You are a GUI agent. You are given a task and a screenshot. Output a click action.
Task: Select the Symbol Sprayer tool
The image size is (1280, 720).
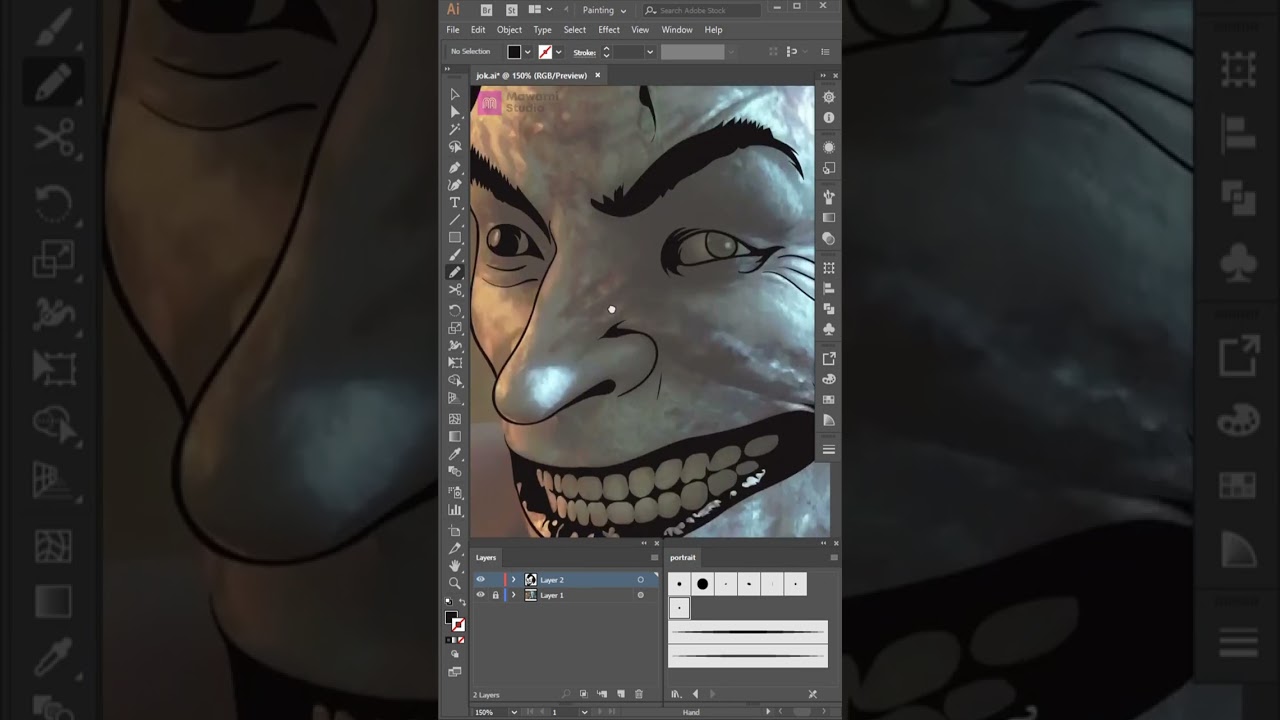click(x=455, y=493)
